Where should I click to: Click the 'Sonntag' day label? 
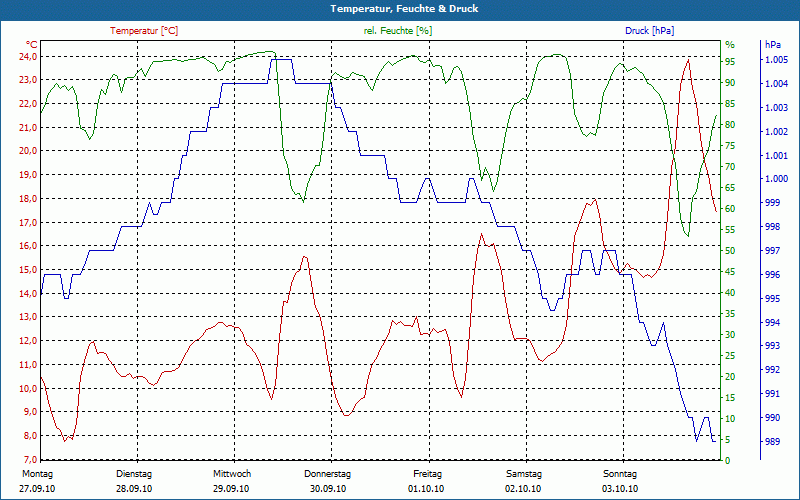click(620, 474)
